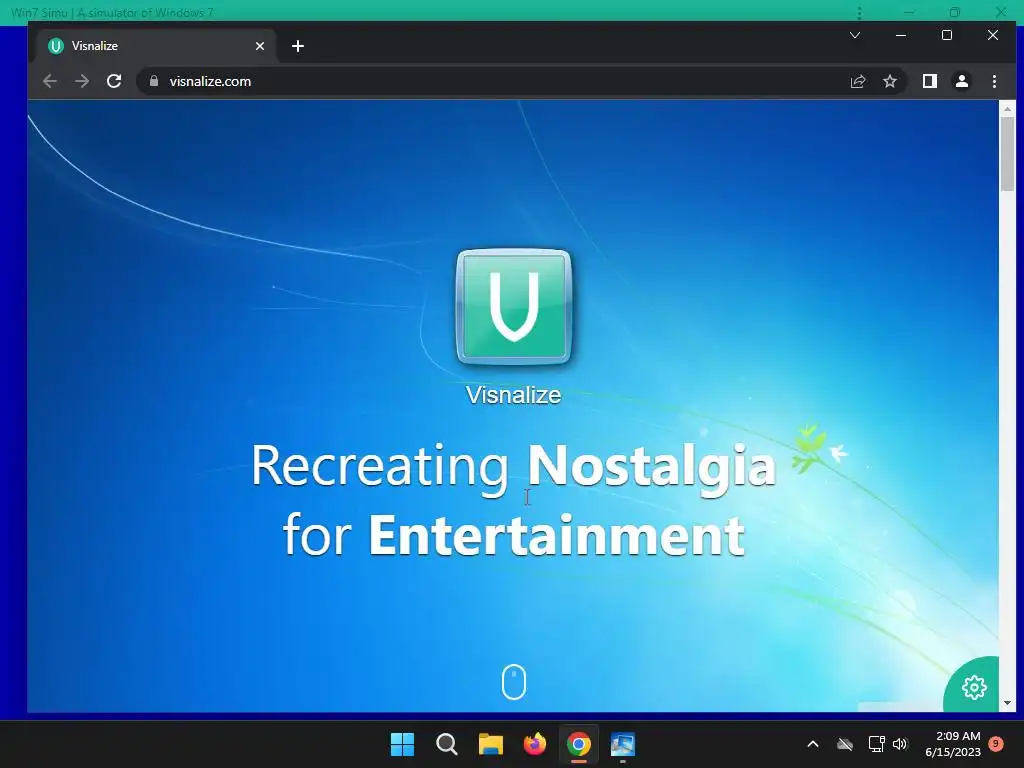This screenshot has width=1024, height=768.
Task: Open taskbar Search
Action: click(447, 744)
